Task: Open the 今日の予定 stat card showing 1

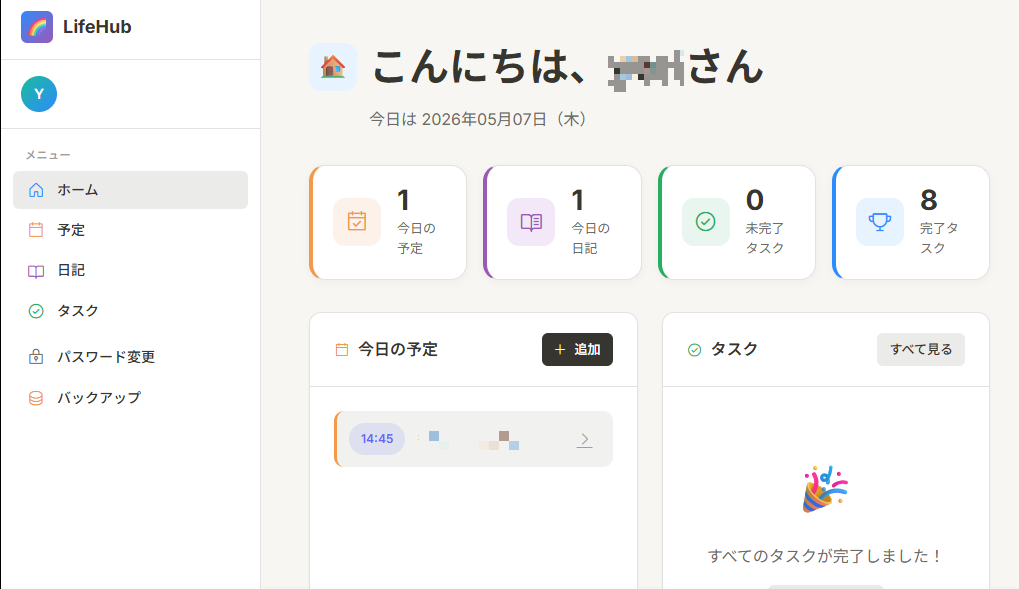Action: (388, 222)
